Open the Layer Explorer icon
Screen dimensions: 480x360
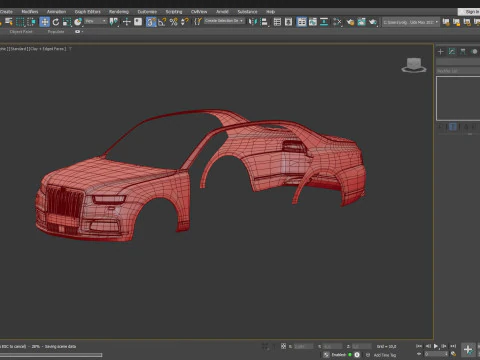288,22
